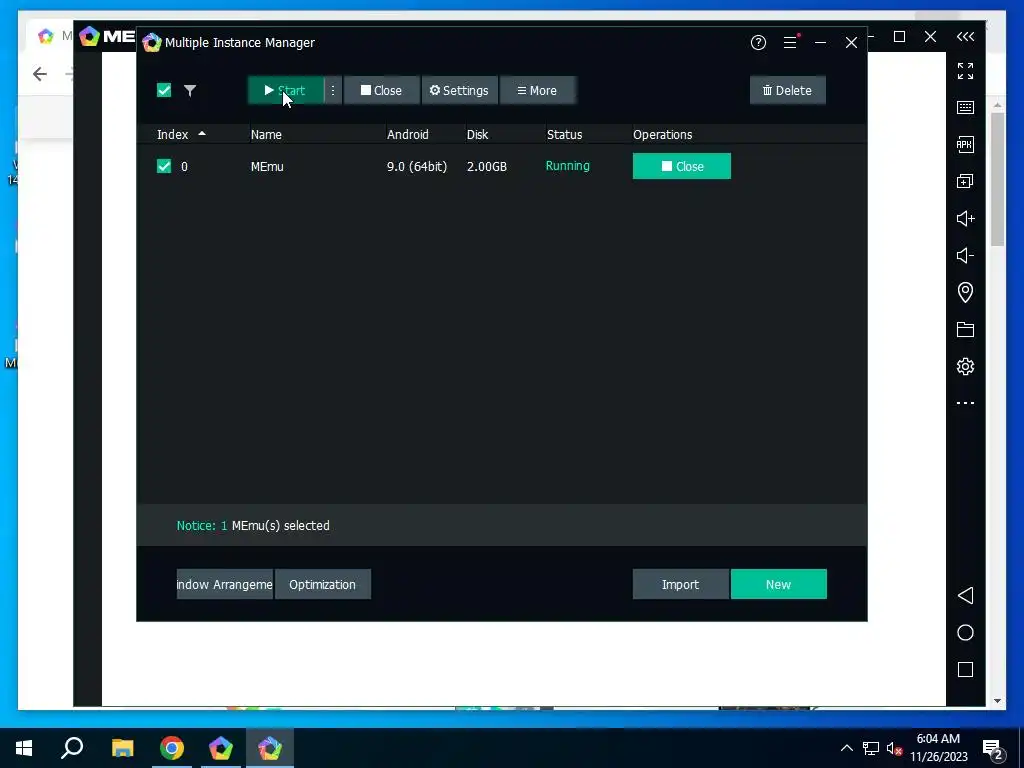Open batch Settings
1024x768 pixels.
click(459, 91)
